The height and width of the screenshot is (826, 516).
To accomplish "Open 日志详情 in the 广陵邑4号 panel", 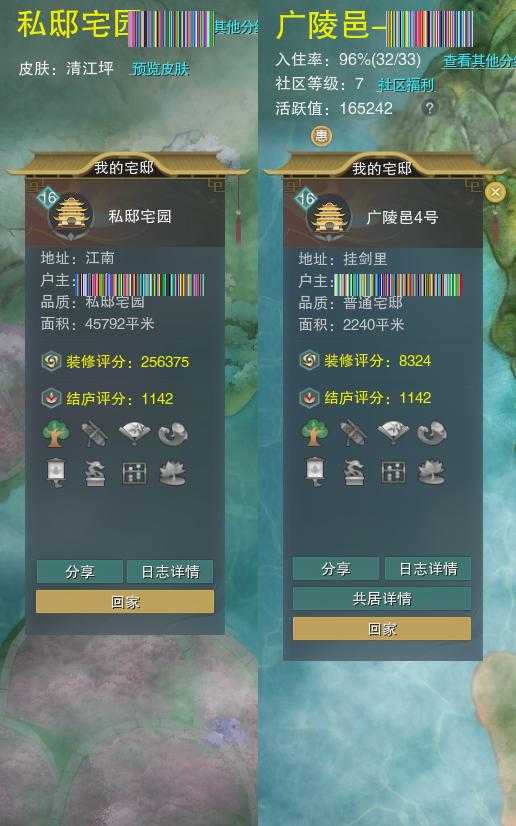I will pyautogui.click(x=428, y=569).
